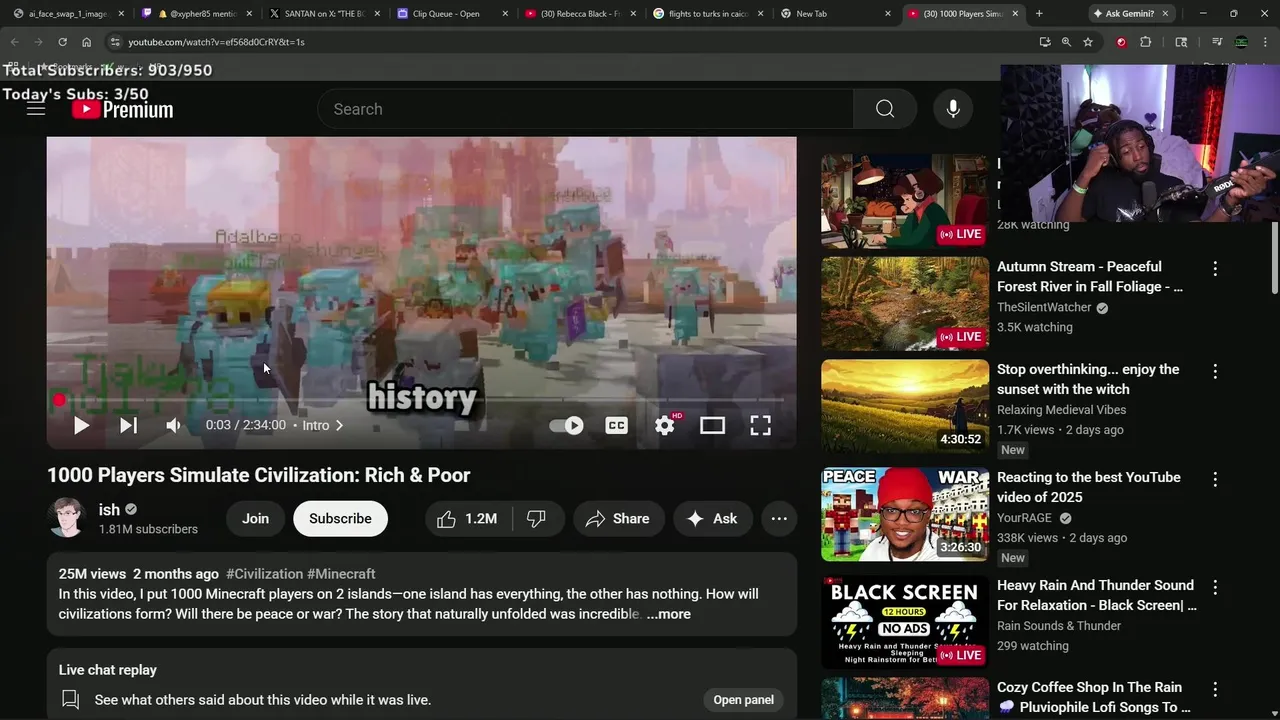The width and height of the screenshot is (1280, 720).
Task: Toggle the autoplay switch in player
Action: pyautogui.click(x=567, y=425)
